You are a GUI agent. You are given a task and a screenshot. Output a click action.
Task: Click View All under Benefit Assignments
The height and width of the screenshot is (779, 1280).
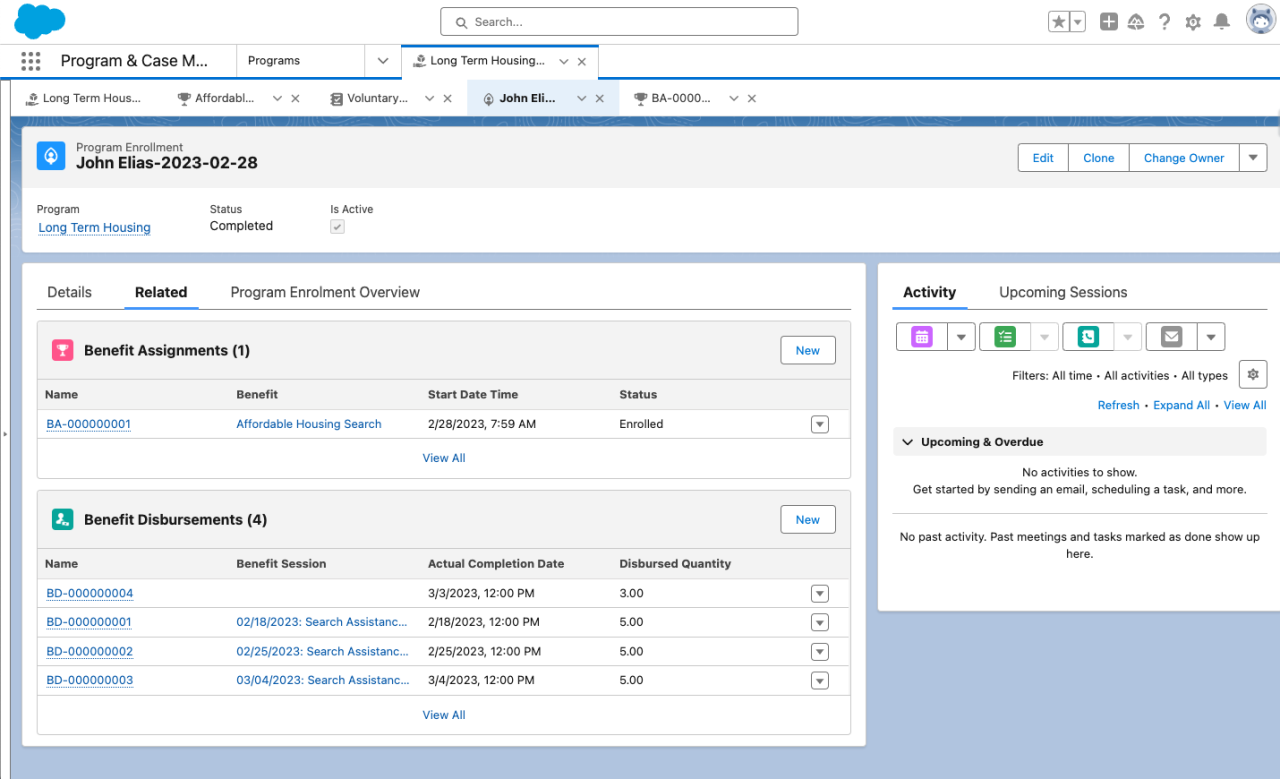point(444,458)
